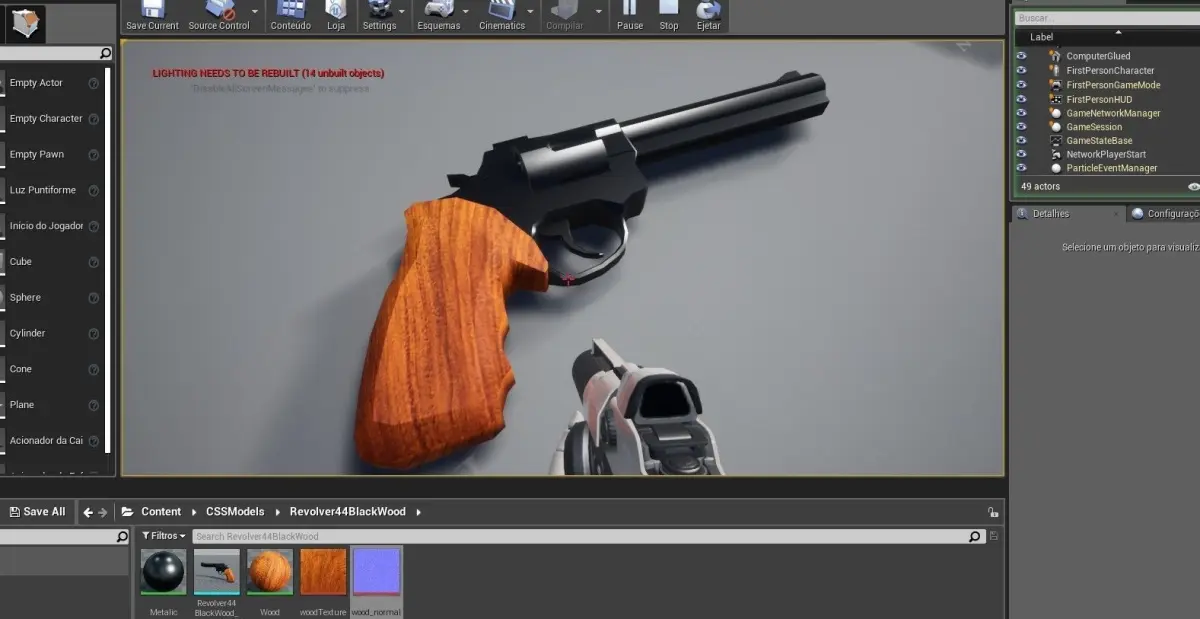Open the Source Control dropdown arrow
Image resolution: width=1200 pixels, height=619 pixels.
click(255, 12)
